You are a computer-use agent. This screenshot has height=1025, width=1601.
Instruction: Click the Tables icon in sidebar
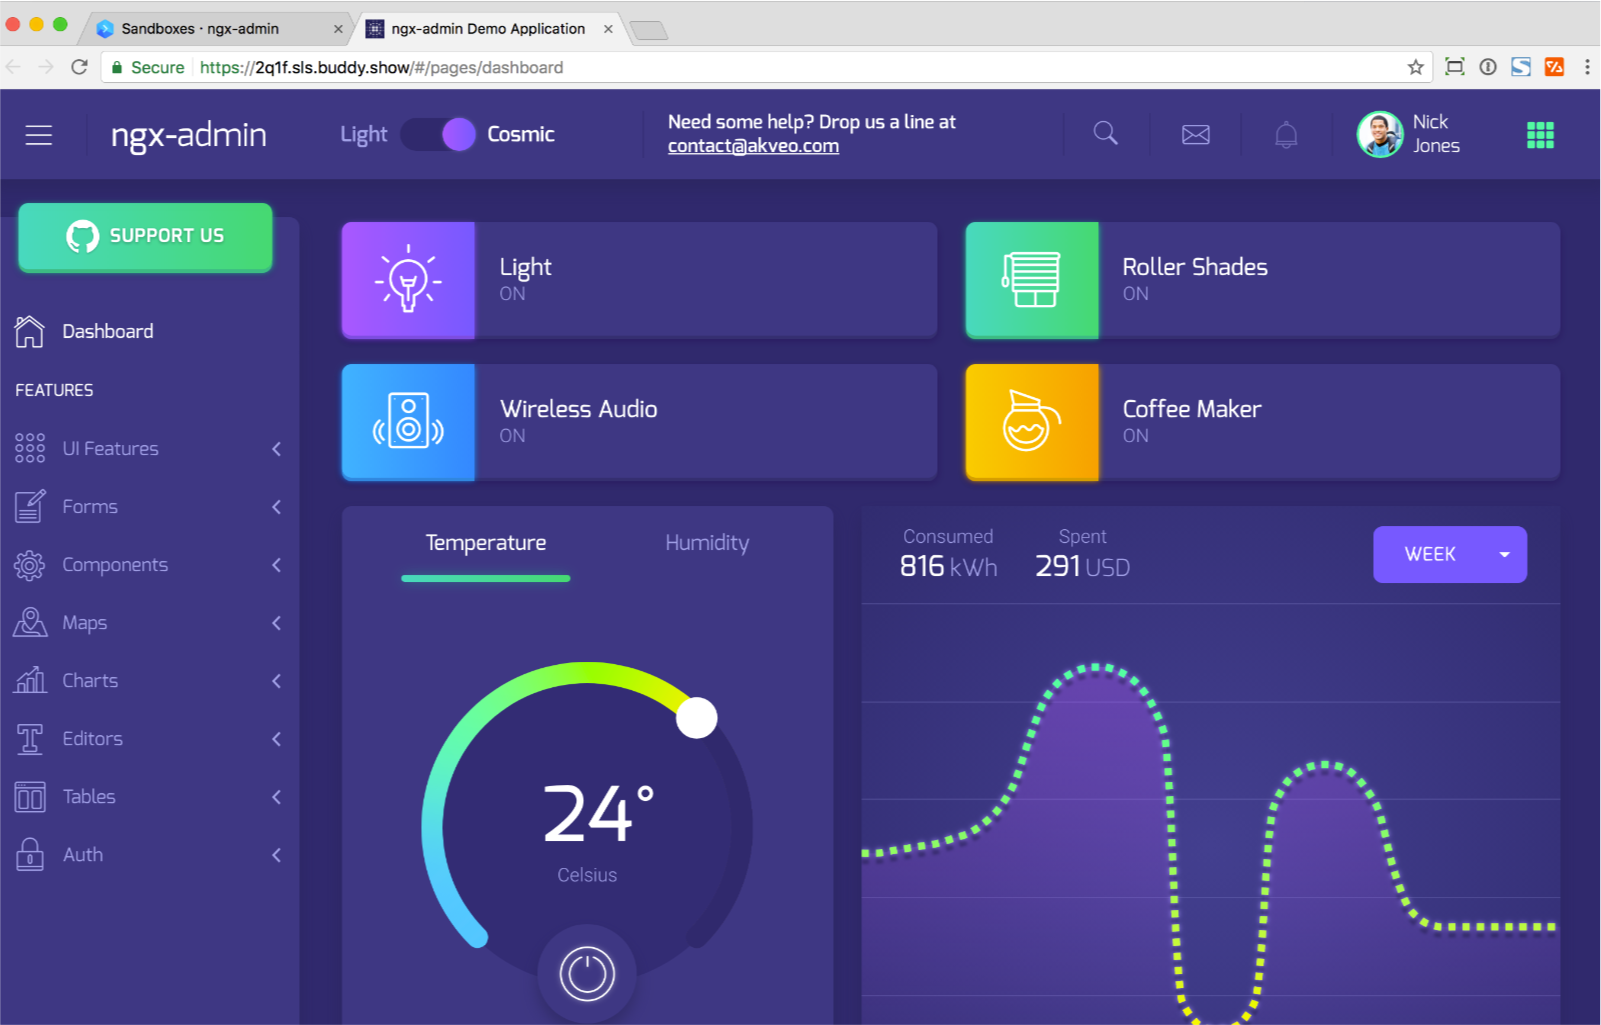[x=30, y=797]
